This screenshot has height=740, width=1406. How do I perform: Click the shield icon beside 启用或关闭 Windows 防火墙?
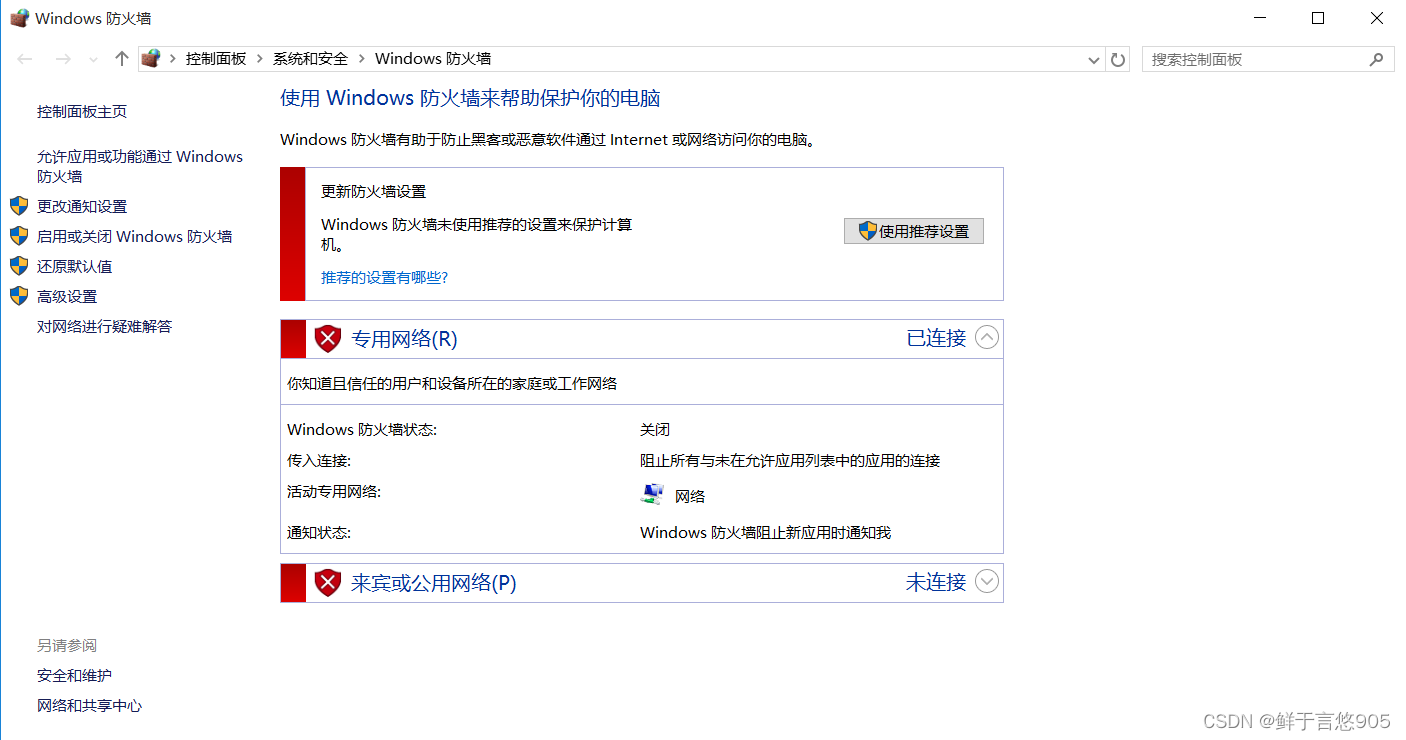click(x=19, y=236)
